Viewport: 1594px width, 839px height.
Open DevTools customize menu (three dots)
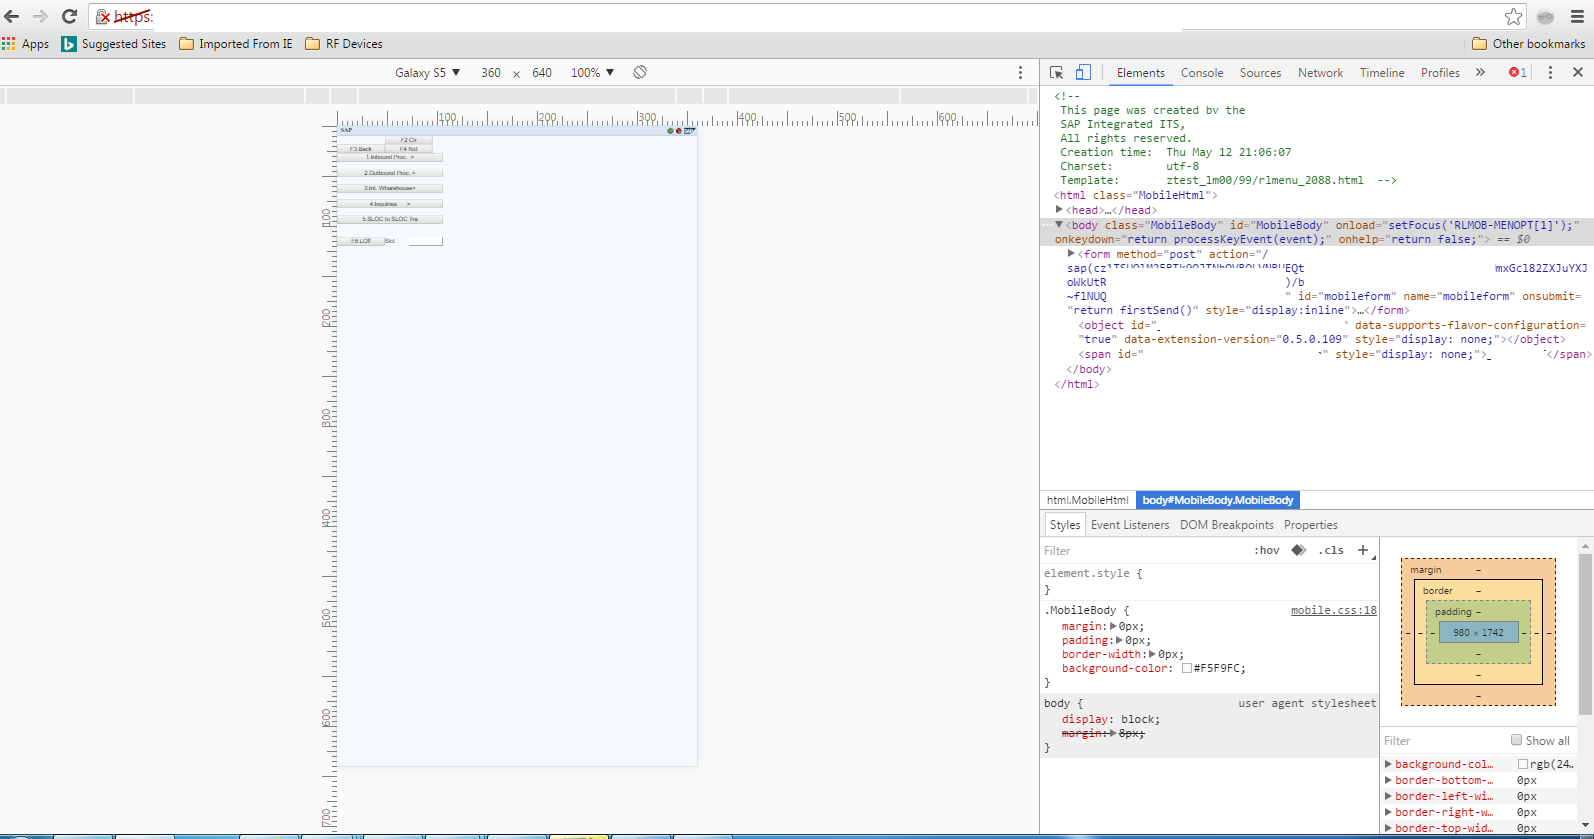[1550, 72]
